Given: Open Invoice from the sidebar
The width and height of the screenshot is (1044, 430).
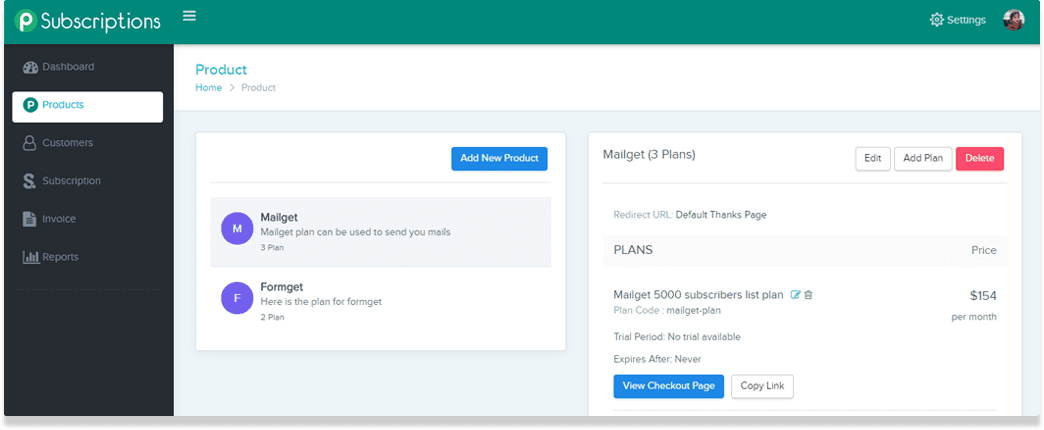Looking at the screenshot, I should tap(58, 219).
